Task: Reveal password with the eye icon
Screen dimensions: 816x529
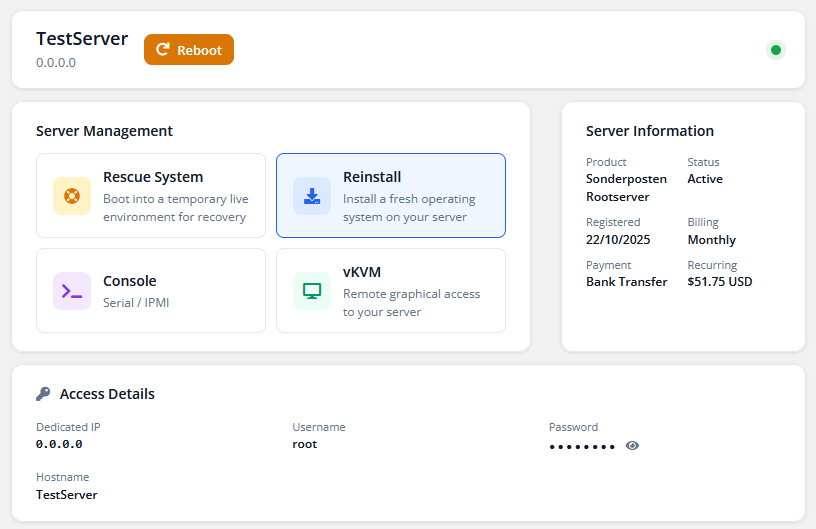Action: (x=632, y=446)
